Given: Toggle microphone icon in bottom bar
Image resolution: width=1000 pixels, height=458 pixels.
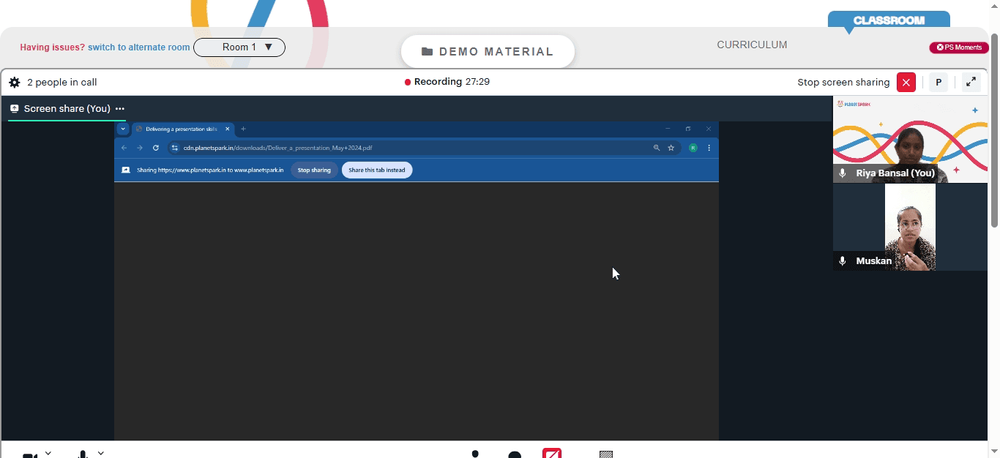Looking at the screenshot, I should click(x=82, y=454).
